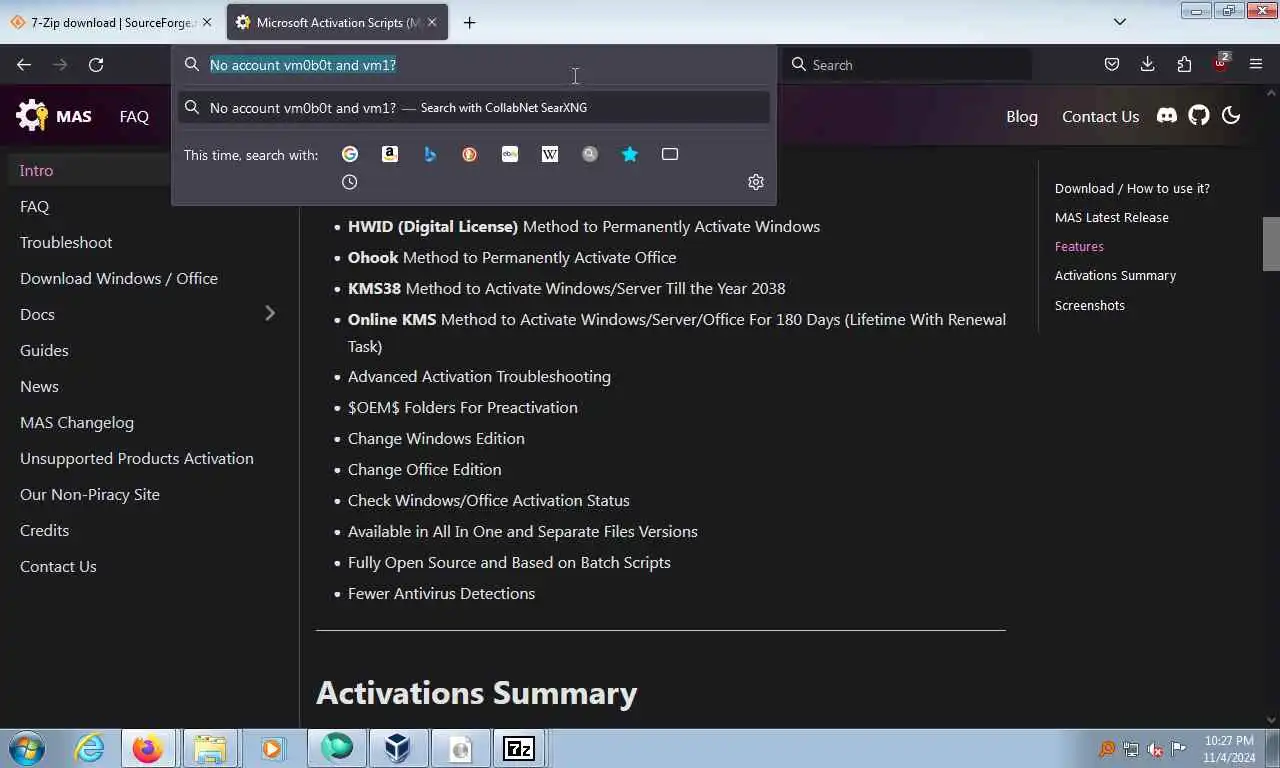Click the Search box in the toolbar
The width and height of the screenshot is (1280, 768).
point(908,64)
